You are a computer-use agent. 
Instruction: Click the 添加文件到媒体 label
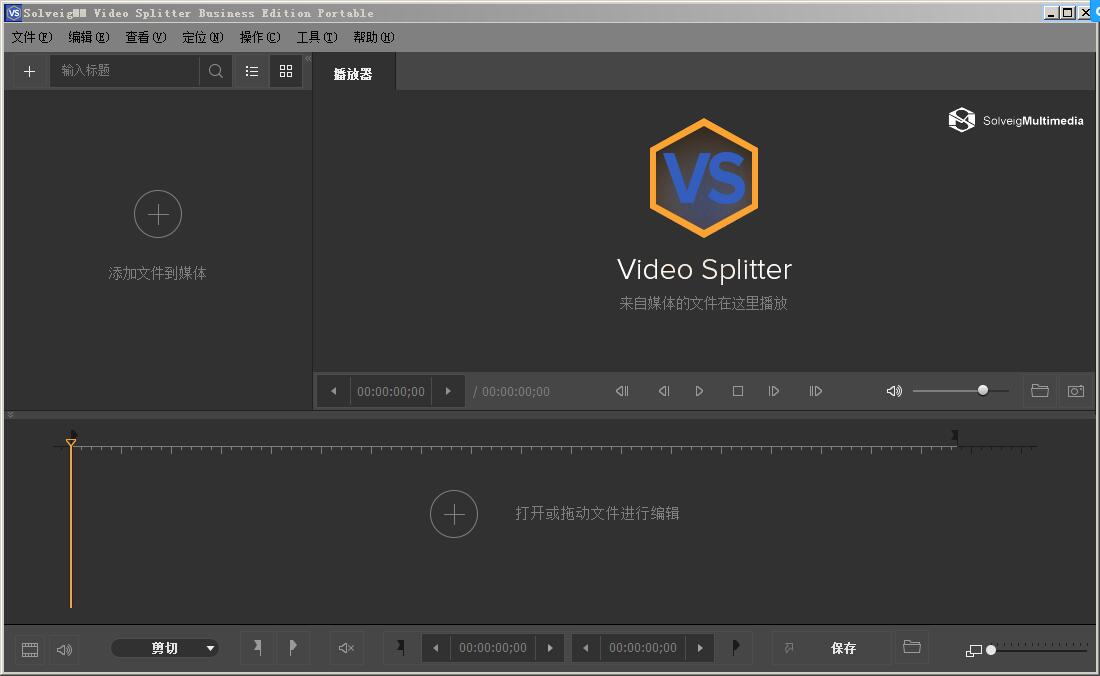tap(157, 273)
